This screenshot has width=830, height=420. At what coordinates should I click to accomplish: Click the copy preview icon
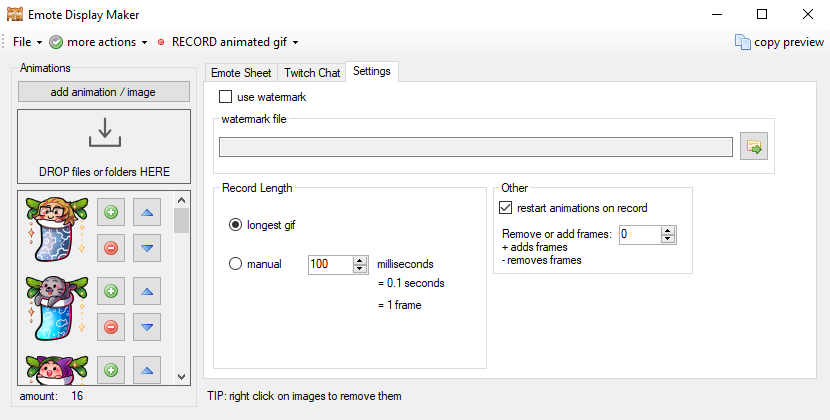pos(742,42)
